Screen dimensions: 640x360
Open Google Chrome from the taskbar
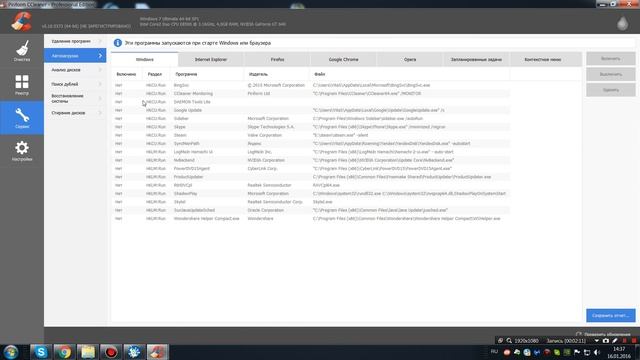tap(64, 352)
